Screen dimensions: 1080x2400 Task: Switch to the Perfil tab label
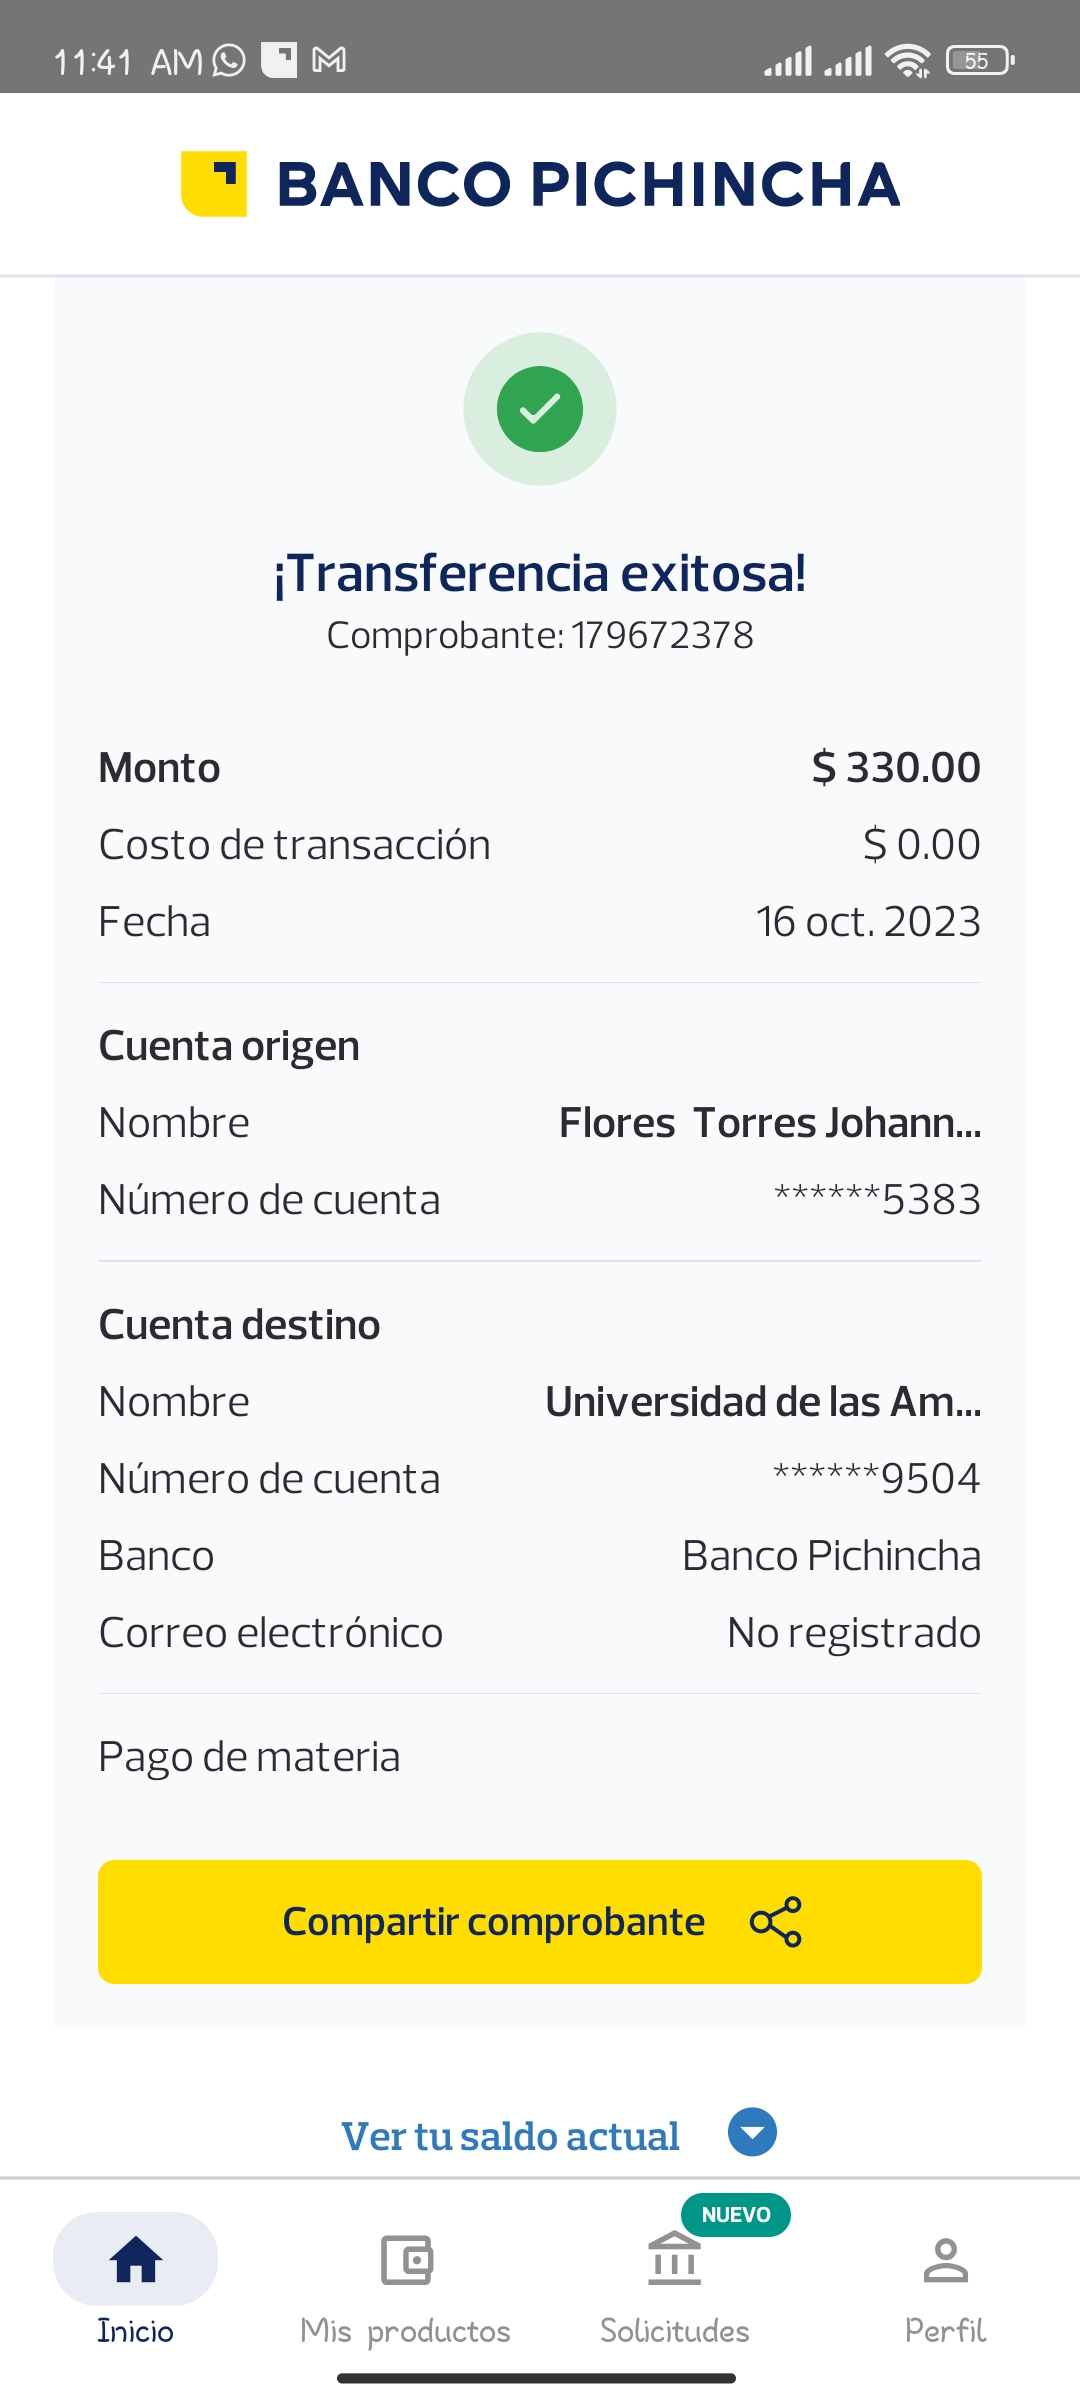click(x=945, y=2331)
